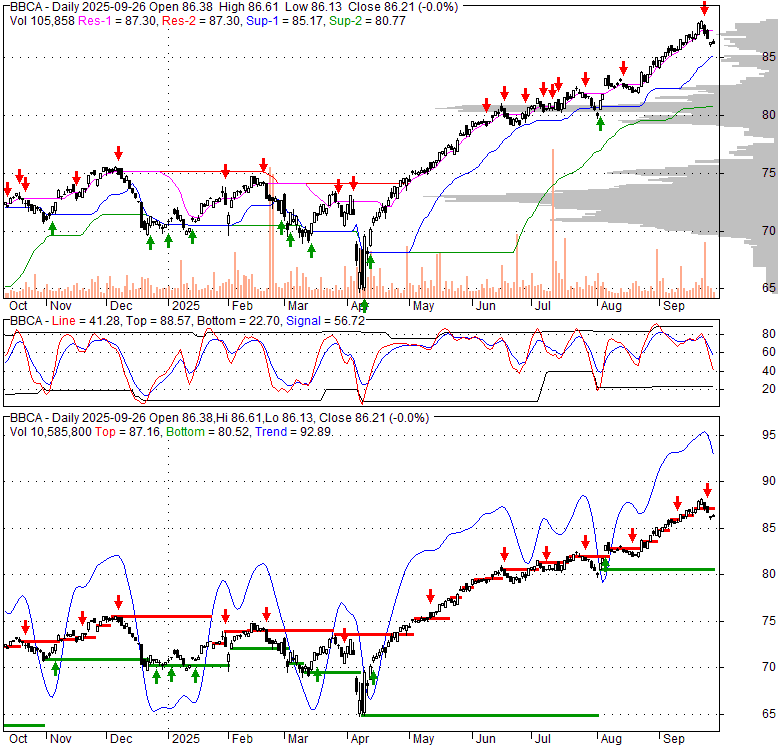
Task: Click the Top = 87.16 label in bottom chart
Action: [x=127, y=432]
